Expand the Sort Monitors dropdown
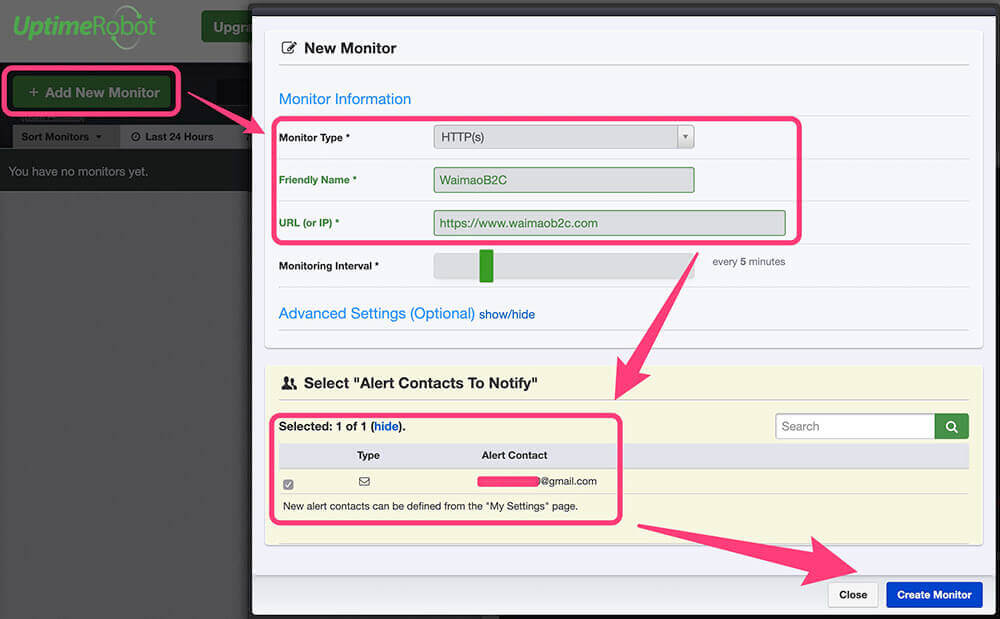1000x619 pixels. point(62,137)
